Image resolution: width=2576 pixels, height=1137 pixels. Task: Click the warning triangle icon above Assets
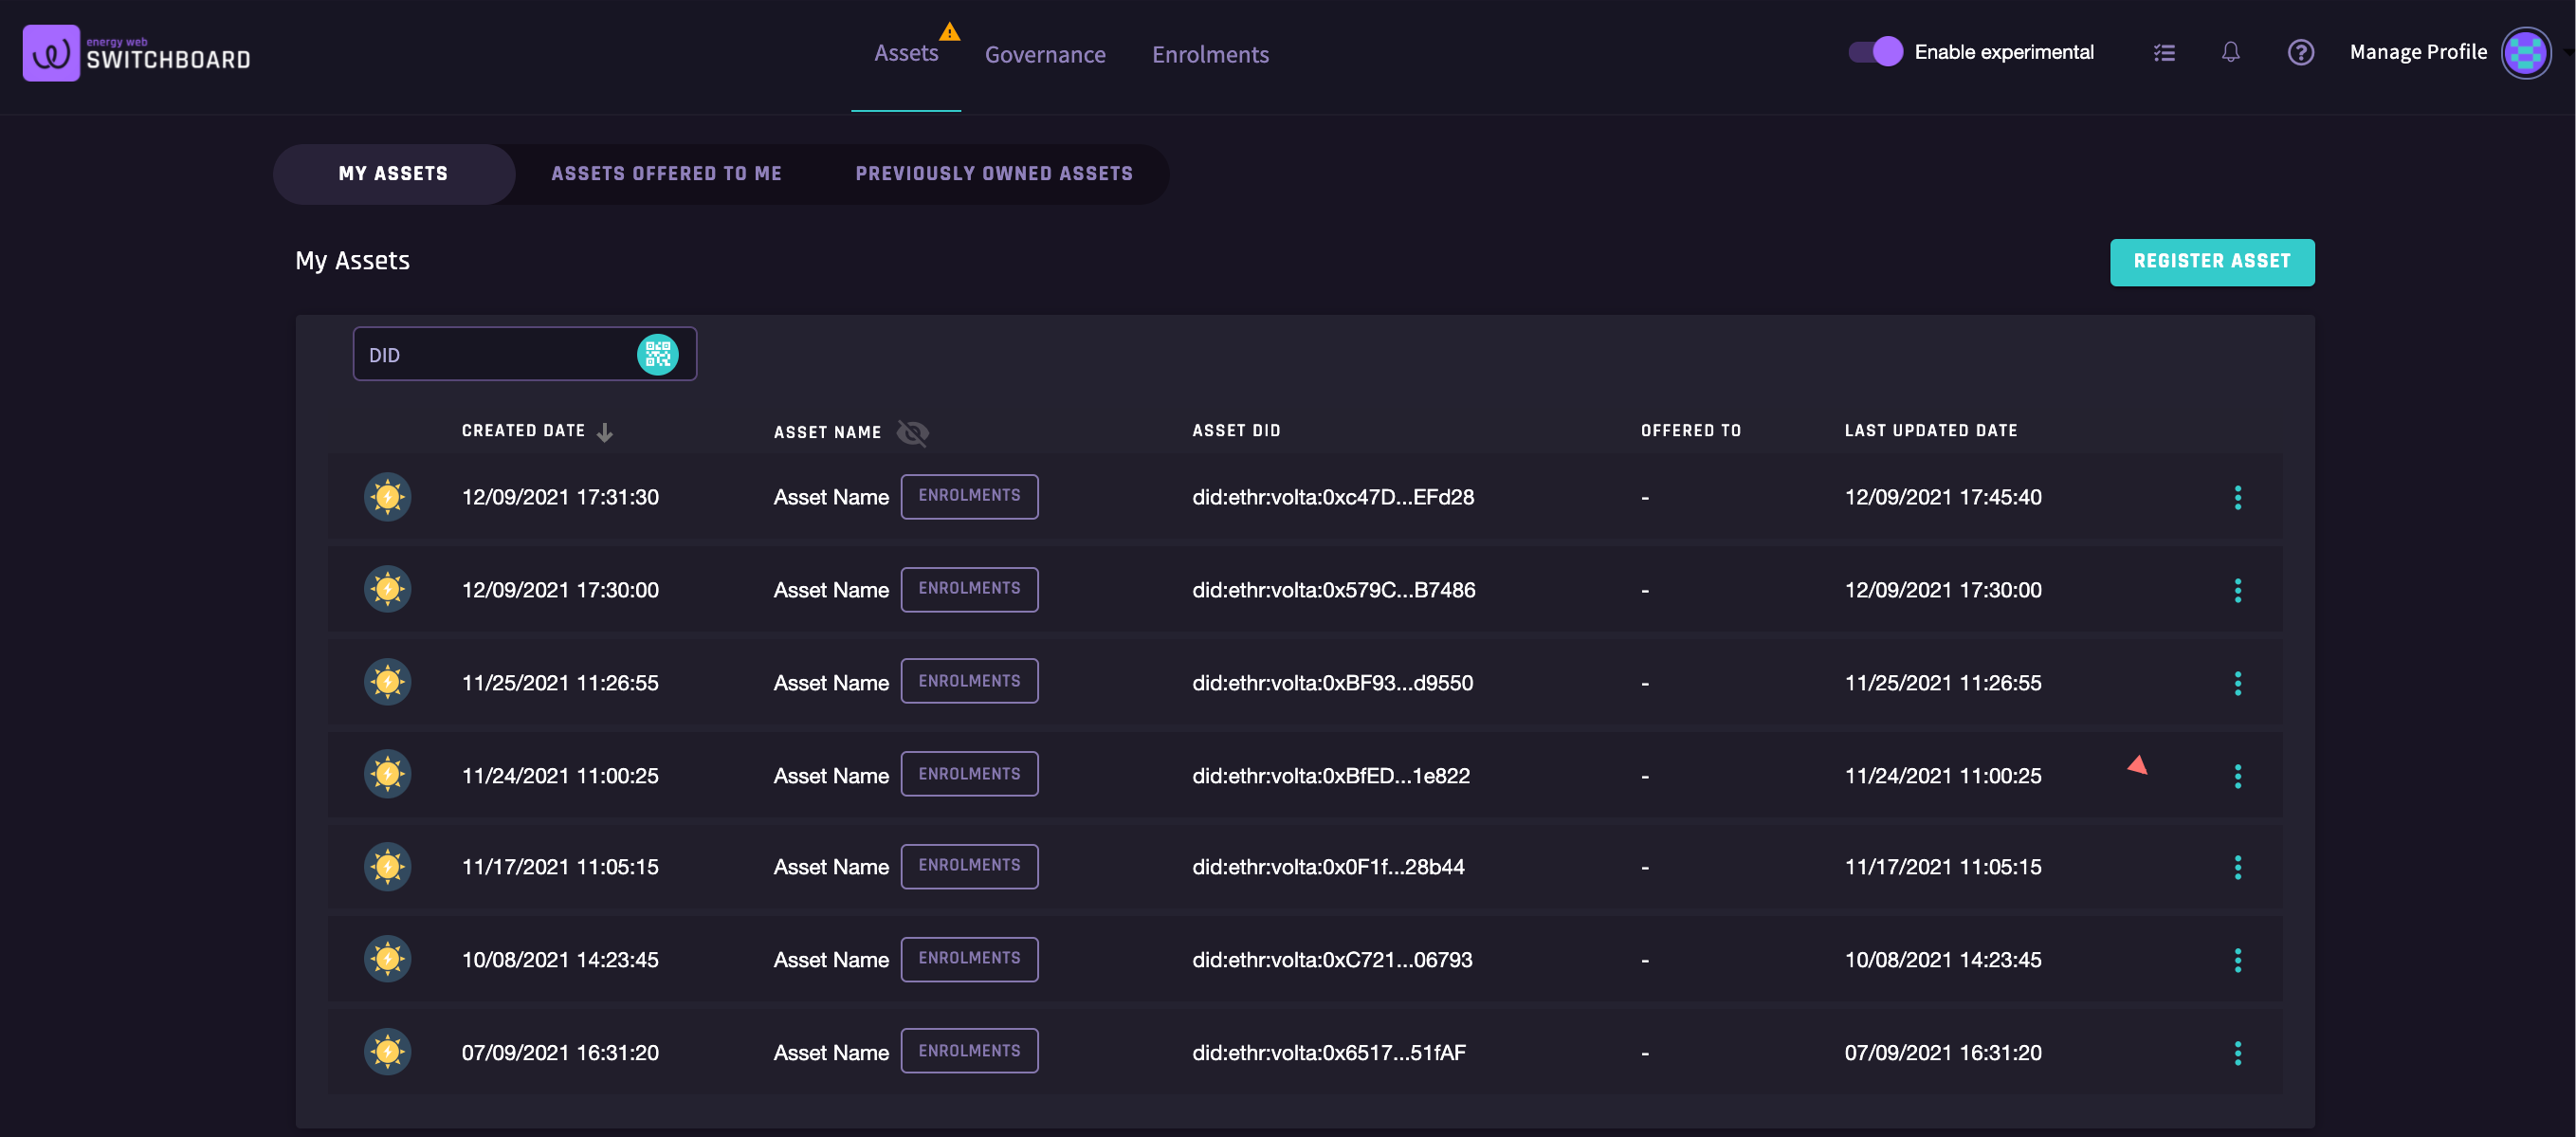point(949,31)
